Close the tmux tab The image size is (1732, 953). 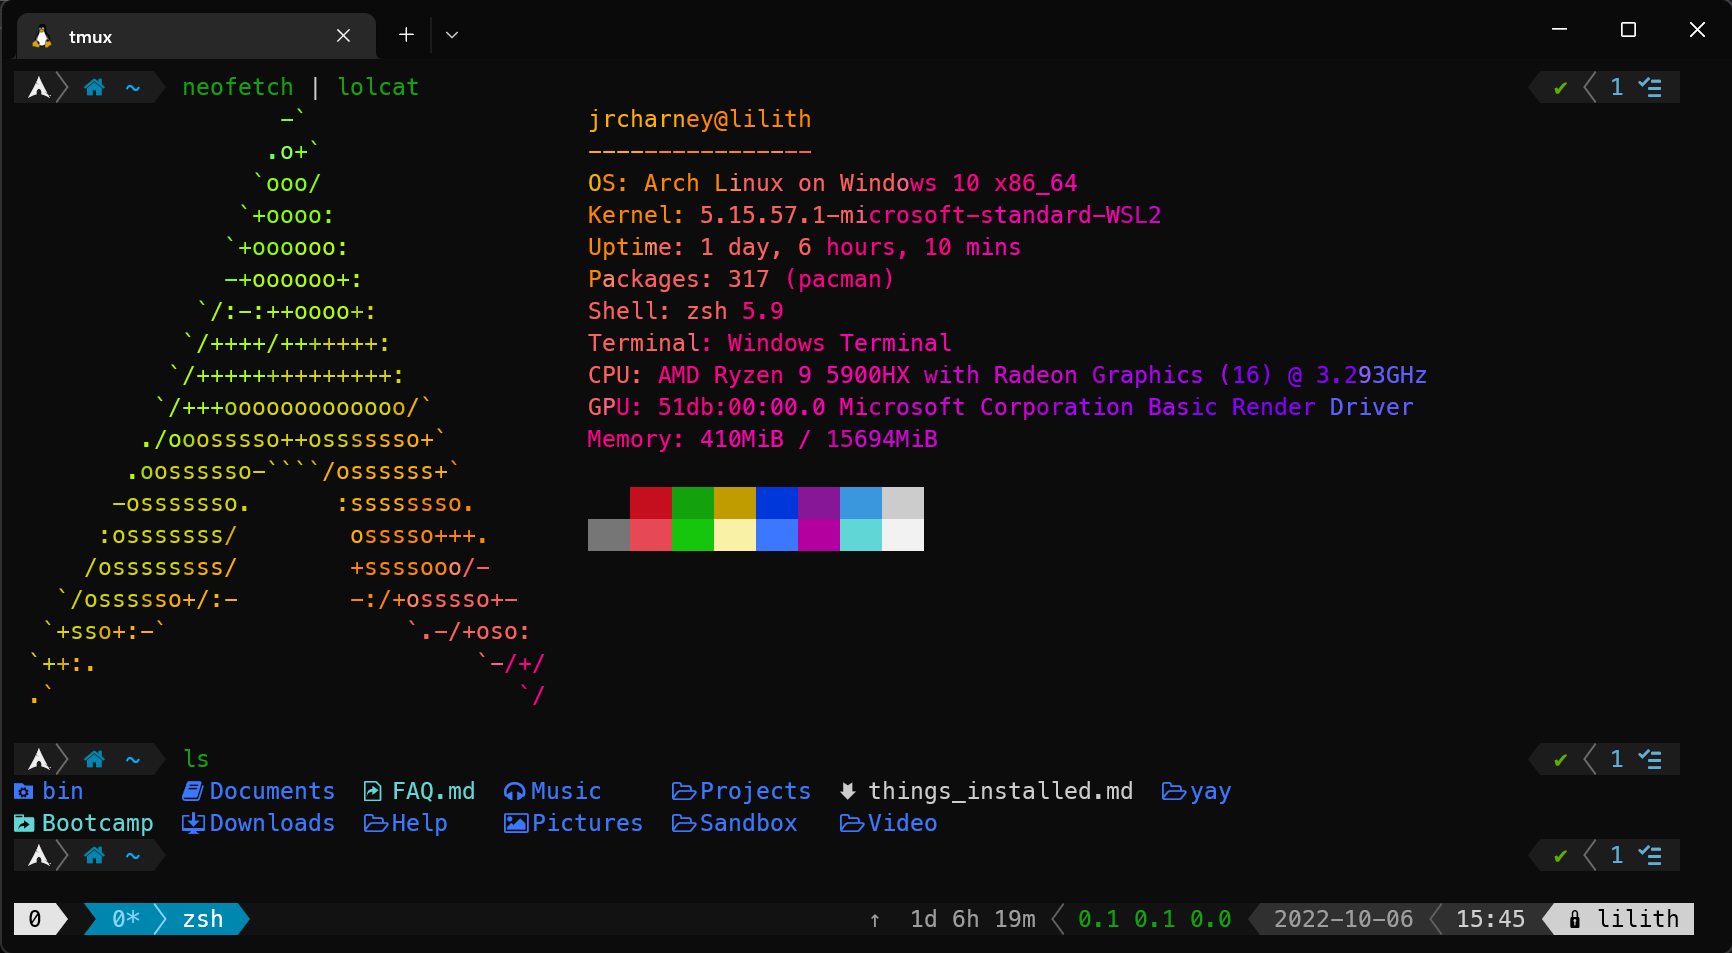point(343,36)
